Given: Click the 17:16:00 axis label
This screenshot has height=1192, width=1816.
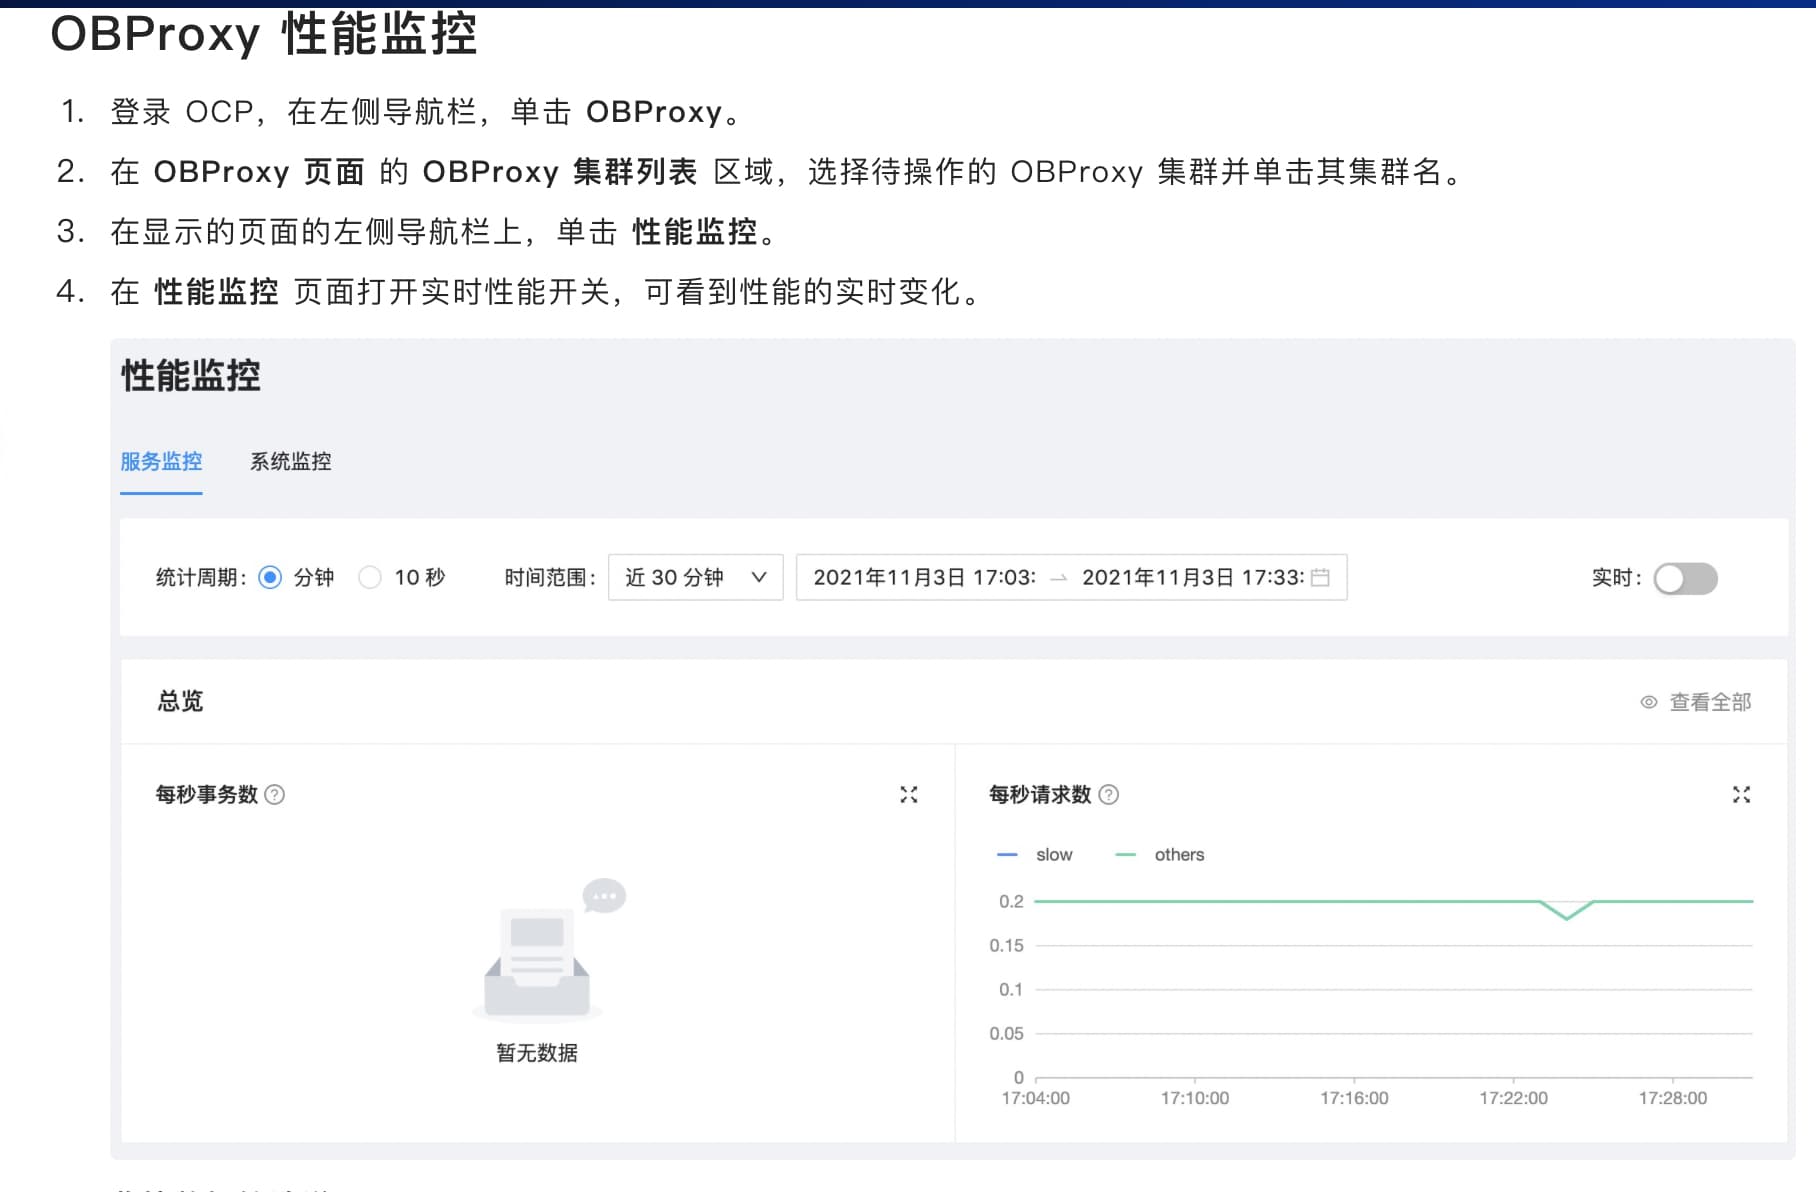Looking at the screenshot, I should [1354, 1098].
